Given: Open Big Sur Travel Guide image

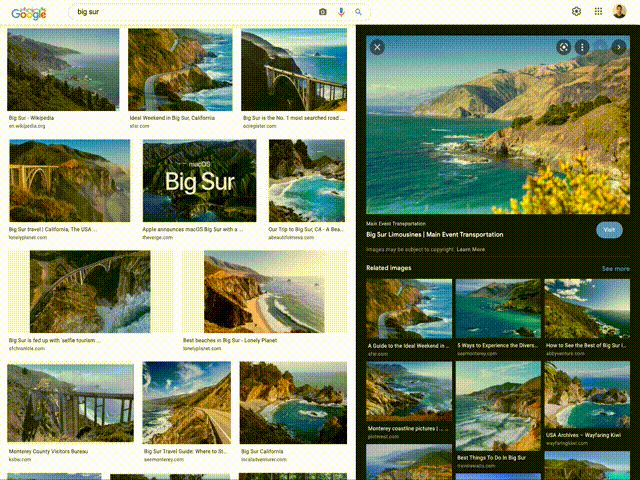Looking at the screenshot, I should pyautogui.click(x=187, y=402).
